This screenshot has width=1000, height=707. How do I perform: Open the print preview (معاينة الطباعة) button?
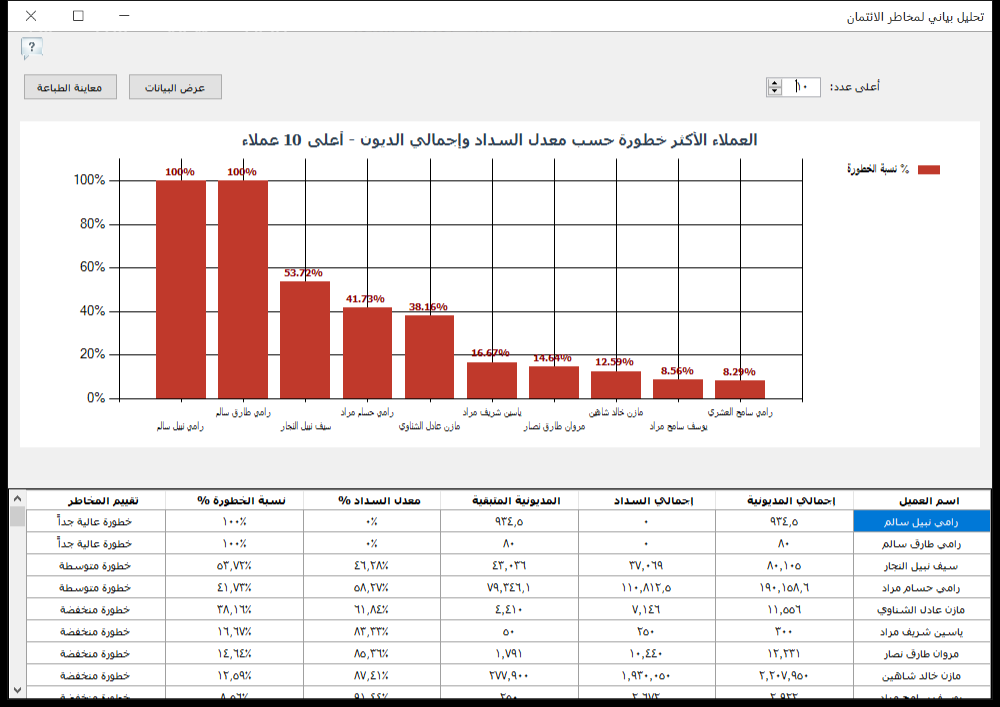point(70,87)
